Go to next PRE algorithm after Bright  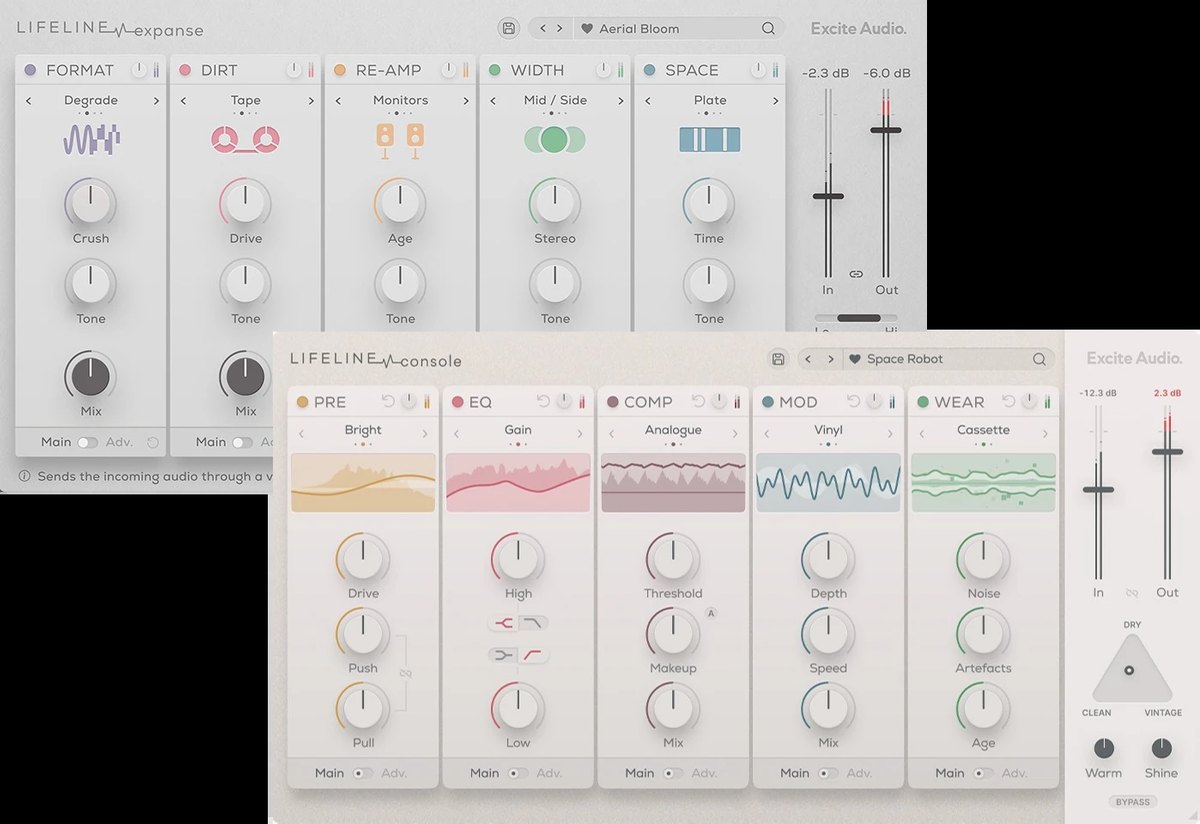(425, 434)
